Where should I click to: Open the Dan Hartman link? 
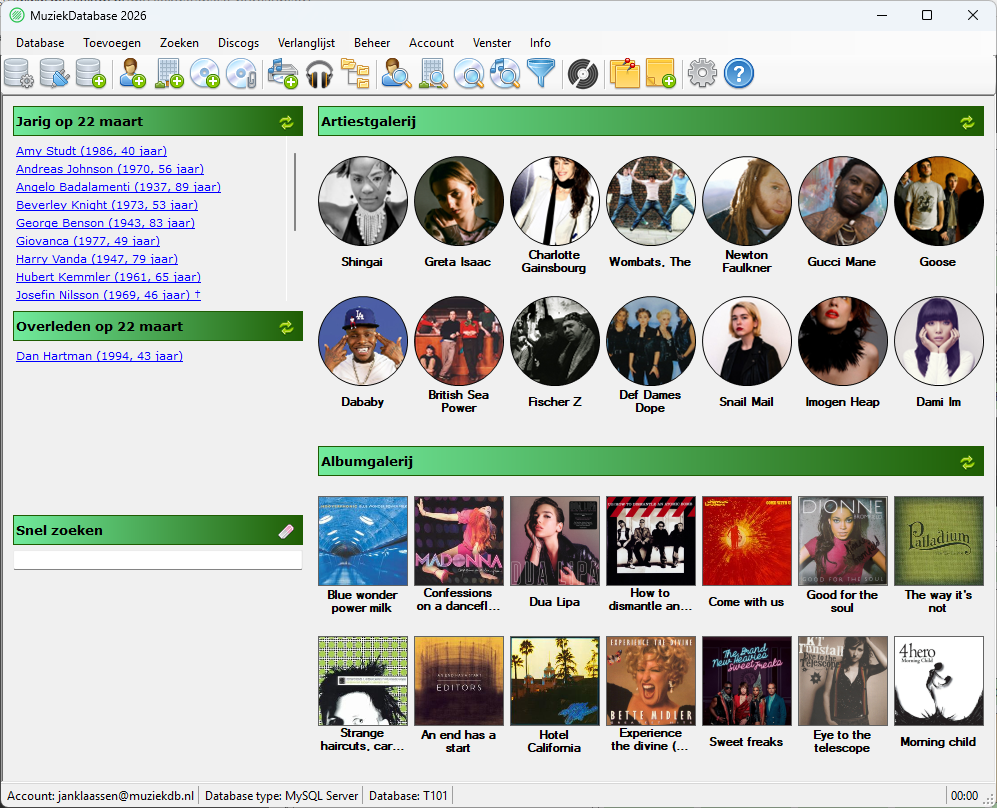(x=99, y=356)
